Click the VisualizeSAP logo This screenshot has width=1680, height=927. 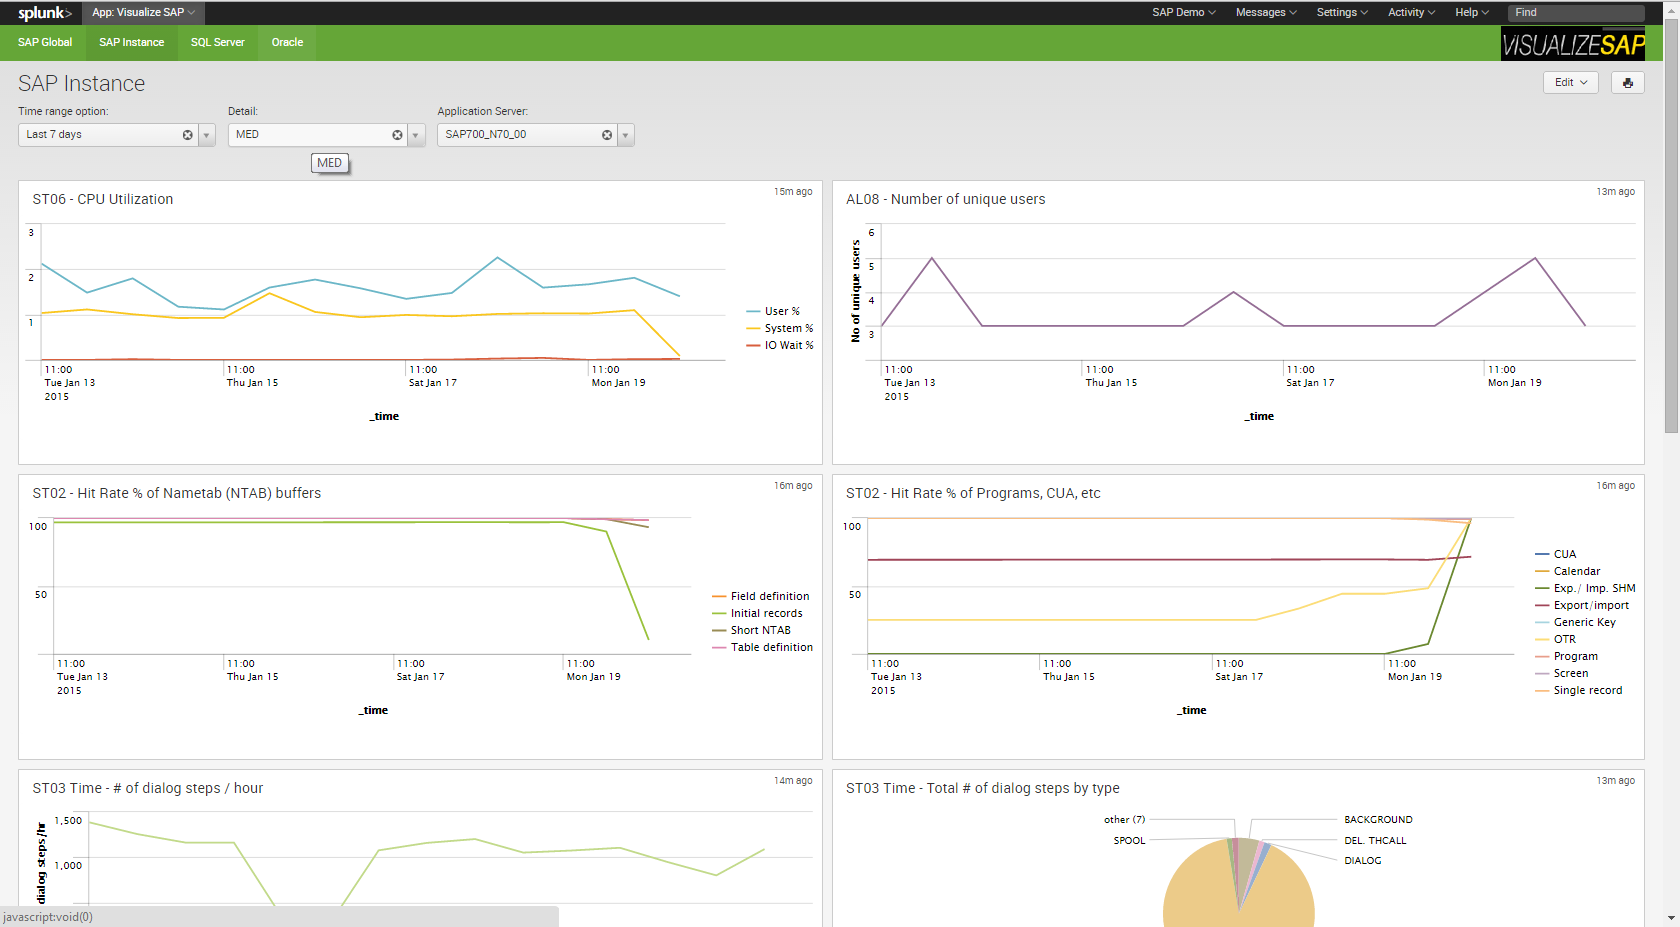pos(1573,44)
